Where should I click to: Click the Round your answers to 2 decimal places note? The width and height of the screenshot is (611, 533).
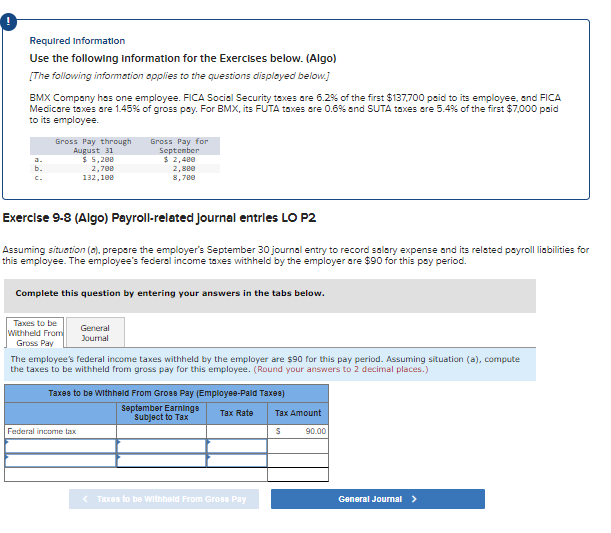click(x=341, y=369)
